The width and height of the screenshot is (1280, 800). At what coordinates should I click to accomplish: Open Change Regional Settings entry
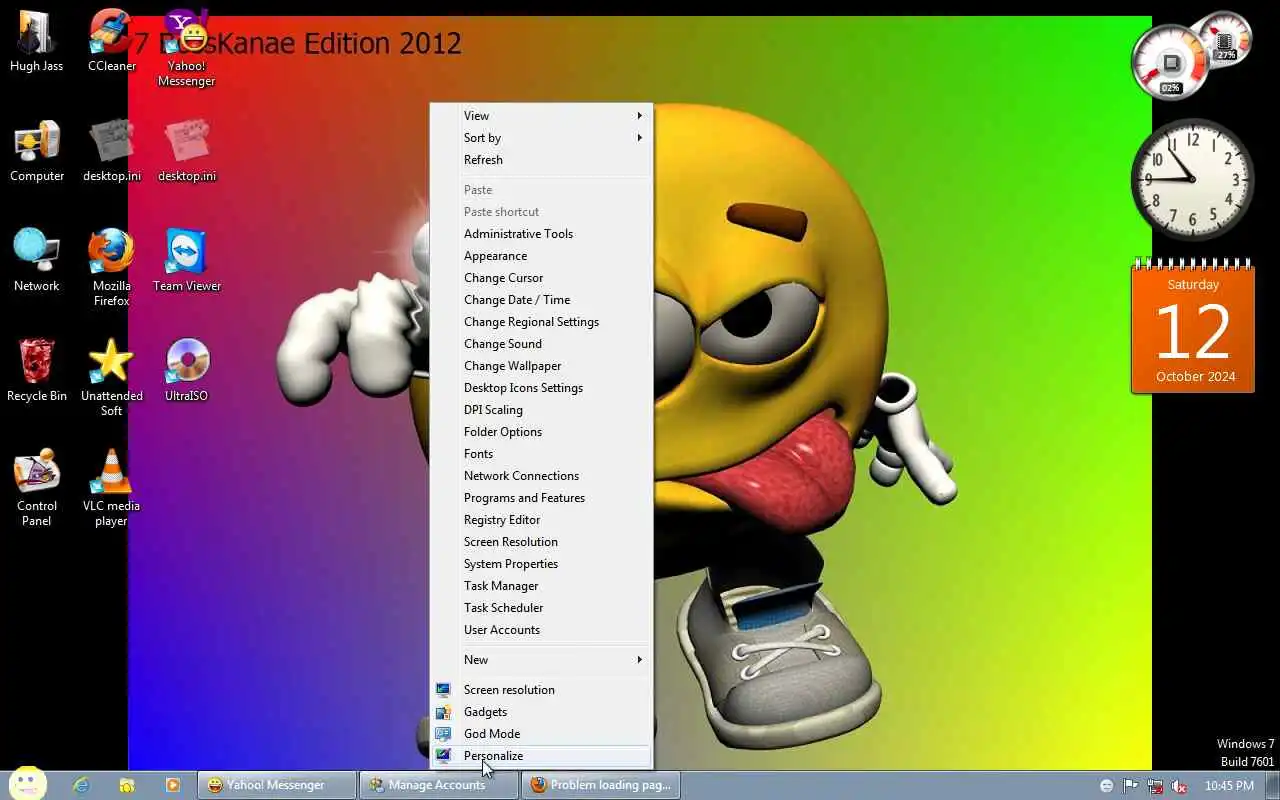point(541,322)
